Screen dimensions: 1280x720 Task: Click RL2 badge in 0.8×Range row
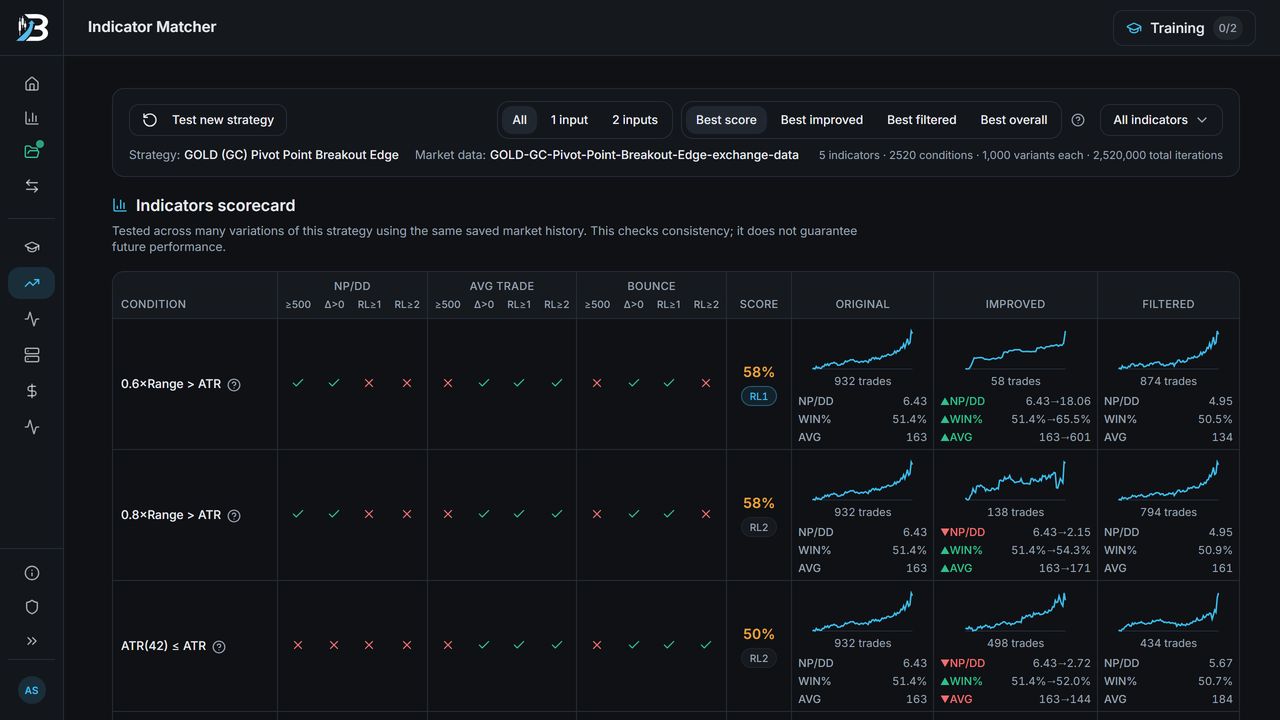click(x=759, y=527)
